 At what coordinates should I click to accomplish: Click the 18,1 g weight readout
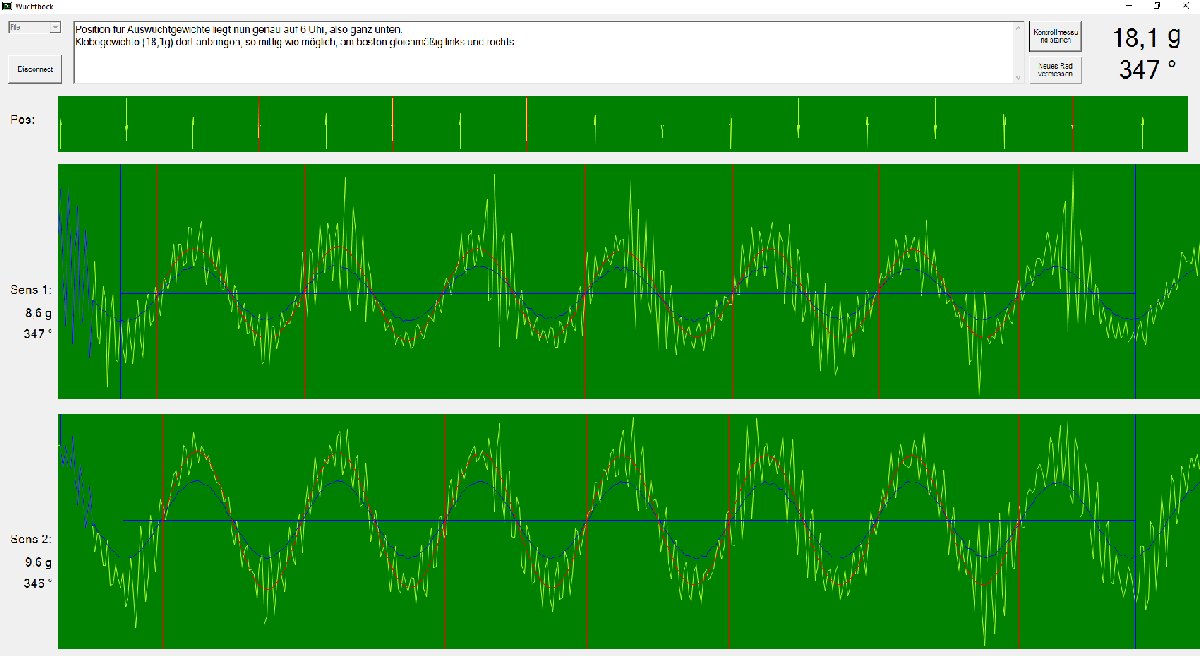coord(1146,38)
